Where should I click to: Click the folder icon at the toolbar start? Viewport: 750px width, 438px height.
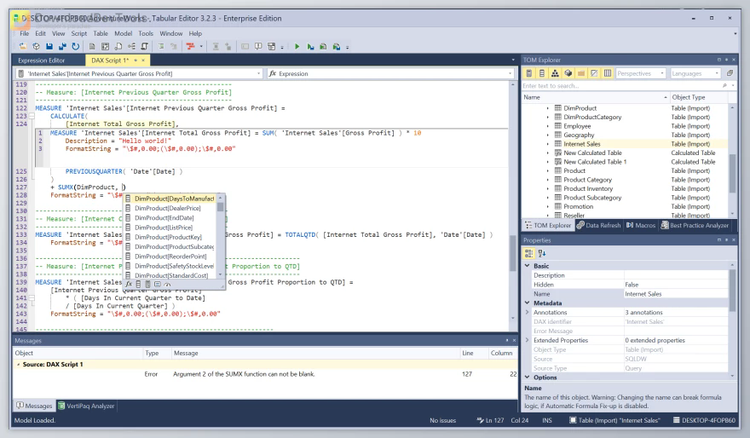22,46
